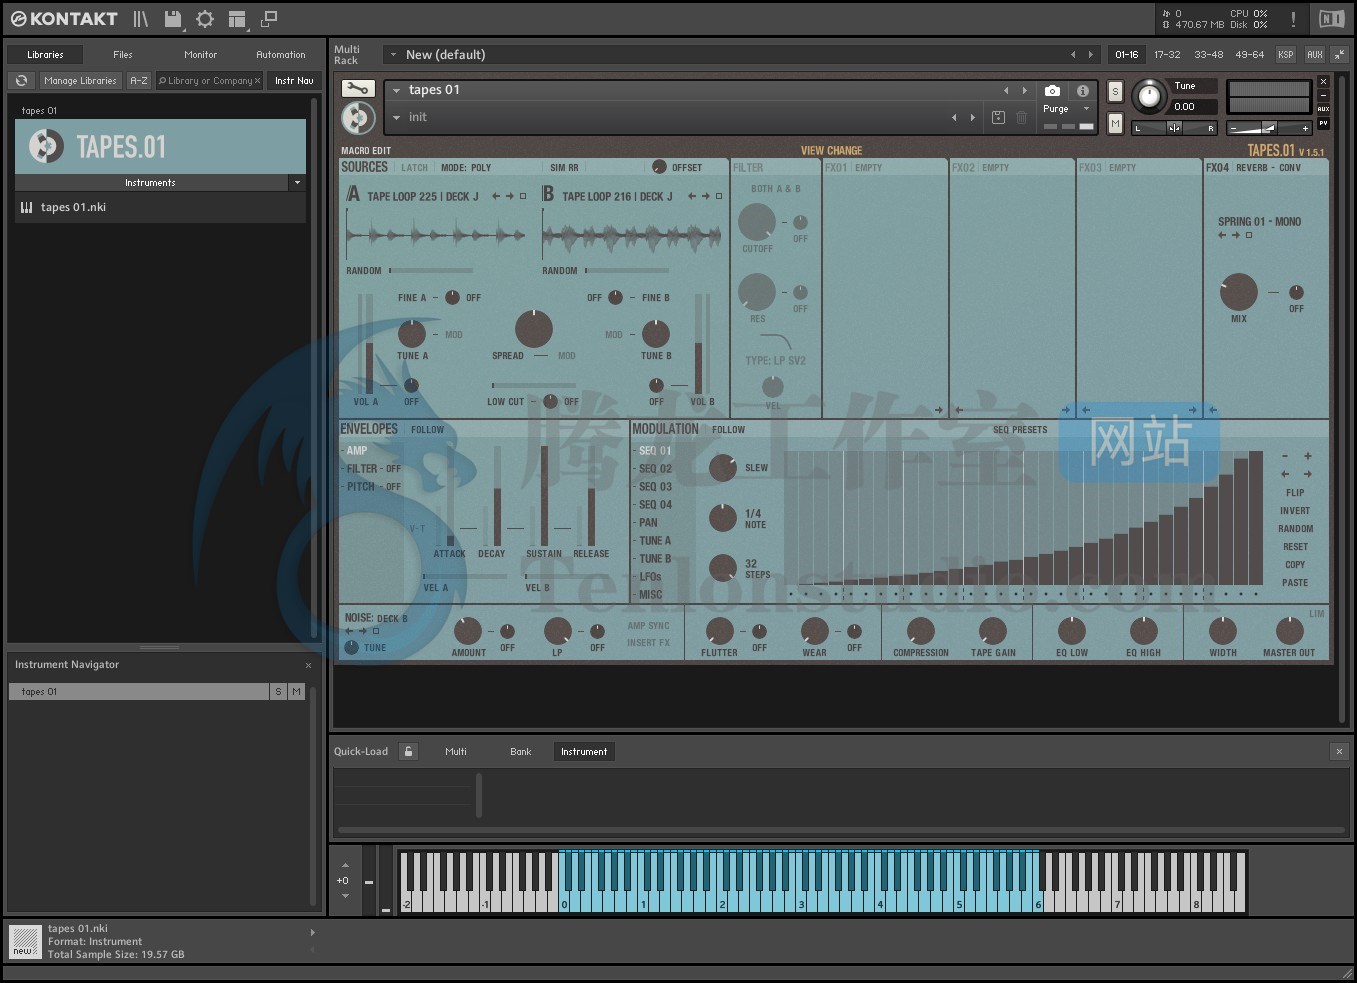Viewport: 1357px width, 983px height.
Task: Save the current snapshot
Action: (x=998, y=117)
